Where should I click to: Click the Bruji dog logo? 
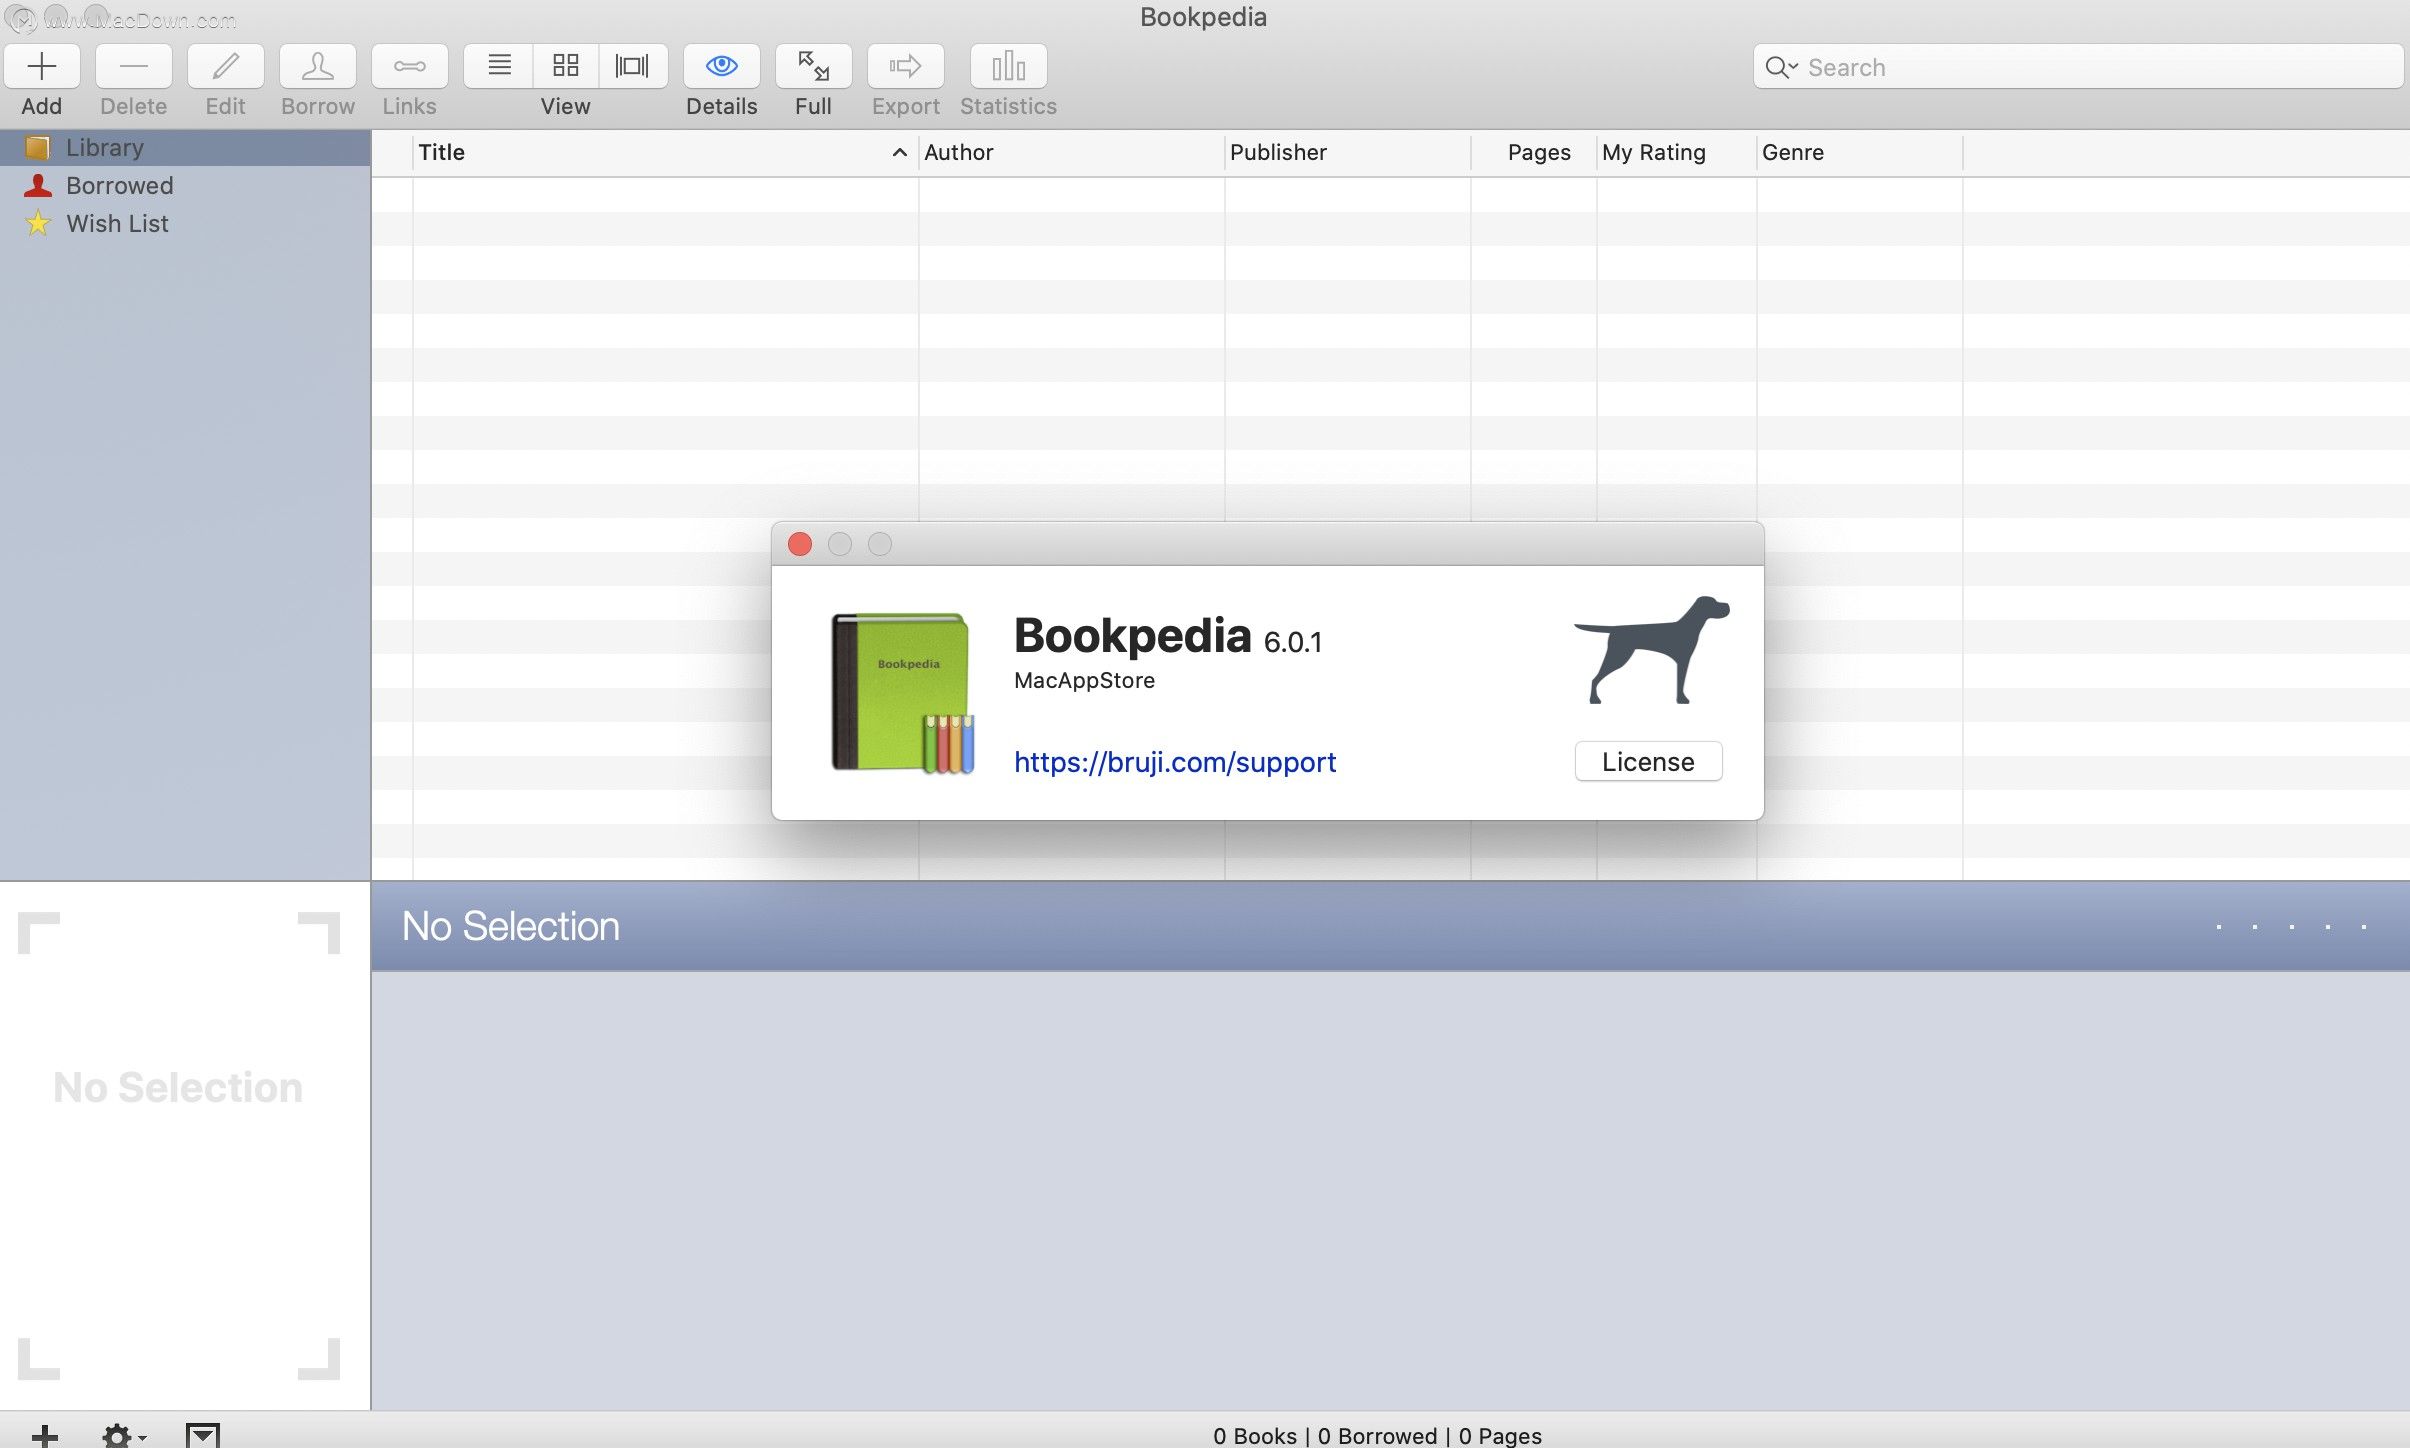pyautogui.click(x=1652, y=650)
